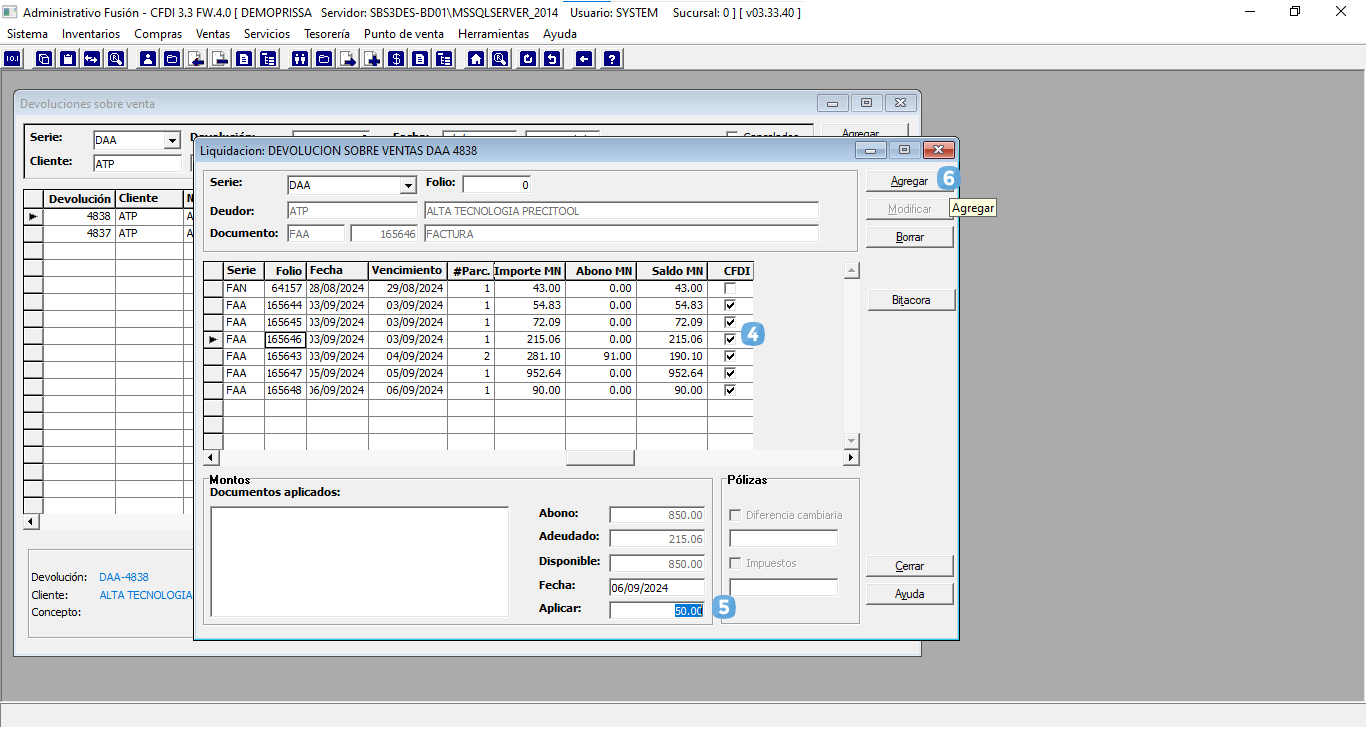Open the Tesorería menu
1366x729 pixels.
pyautogui.click(x=327, y=34)
